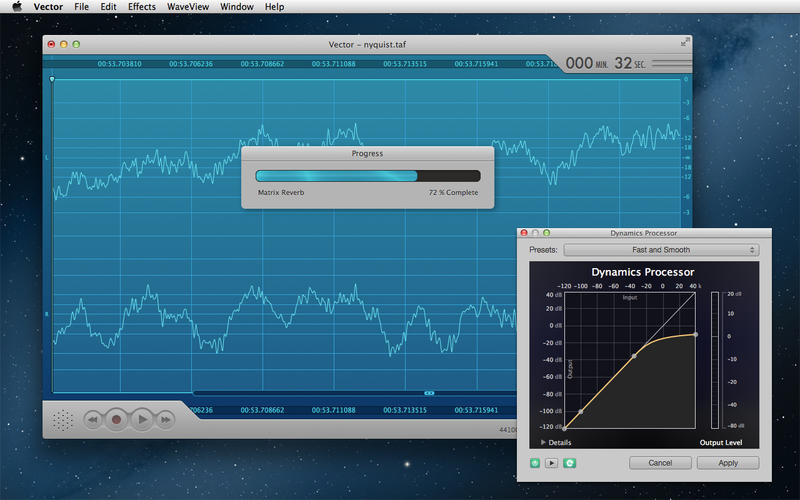The image size is (800, 500).
Task: Click the horizontal scrollbar thumb below the waveform
Action: point(429,393)
